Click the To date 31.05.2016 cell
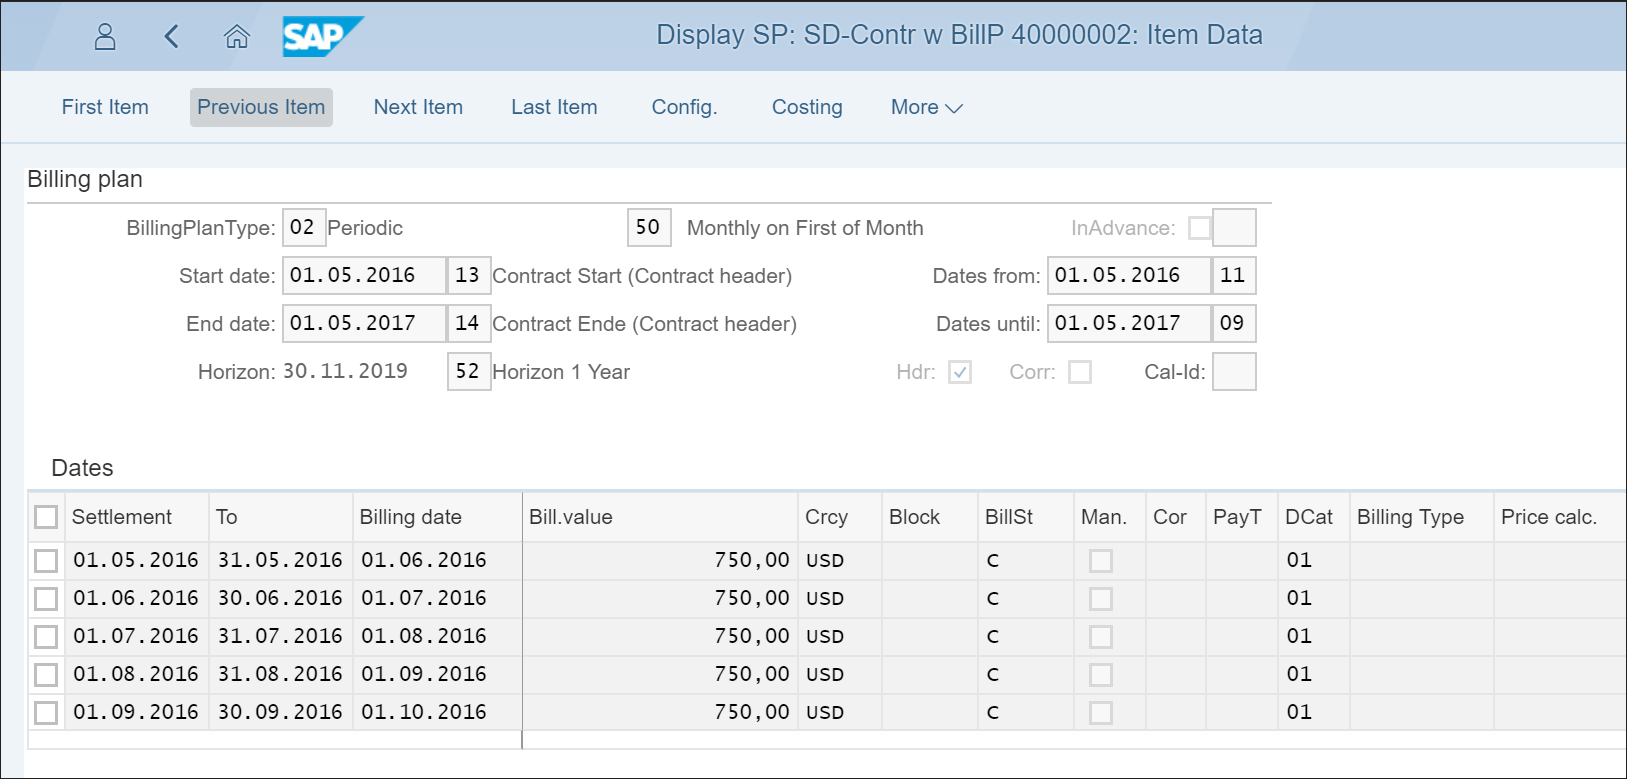This screenshot has height=779, width=1627. pos(281,561)
